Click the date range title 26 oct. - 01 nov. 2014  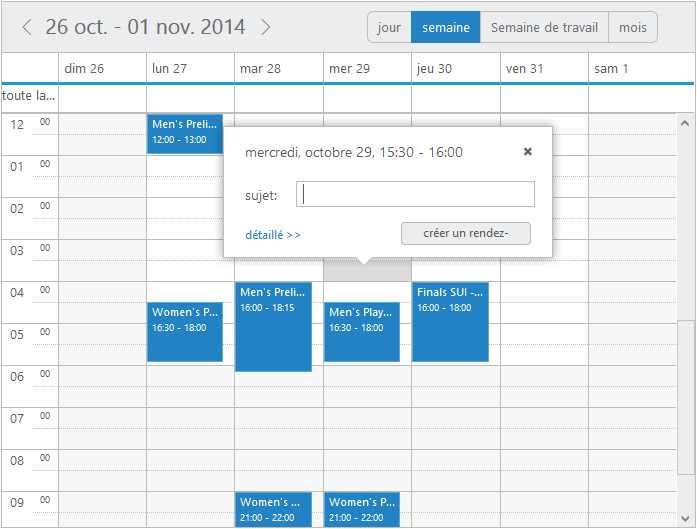point(146,27)
